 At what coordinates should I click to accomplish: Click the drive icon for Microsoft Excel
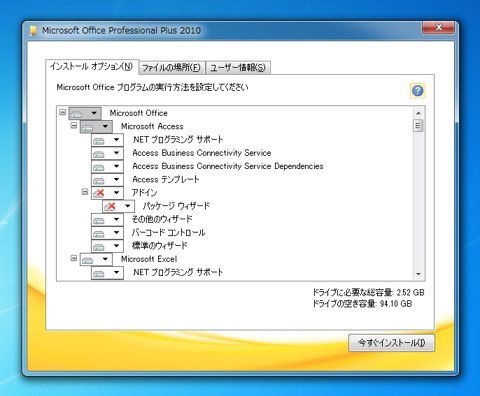coord(87,259)
